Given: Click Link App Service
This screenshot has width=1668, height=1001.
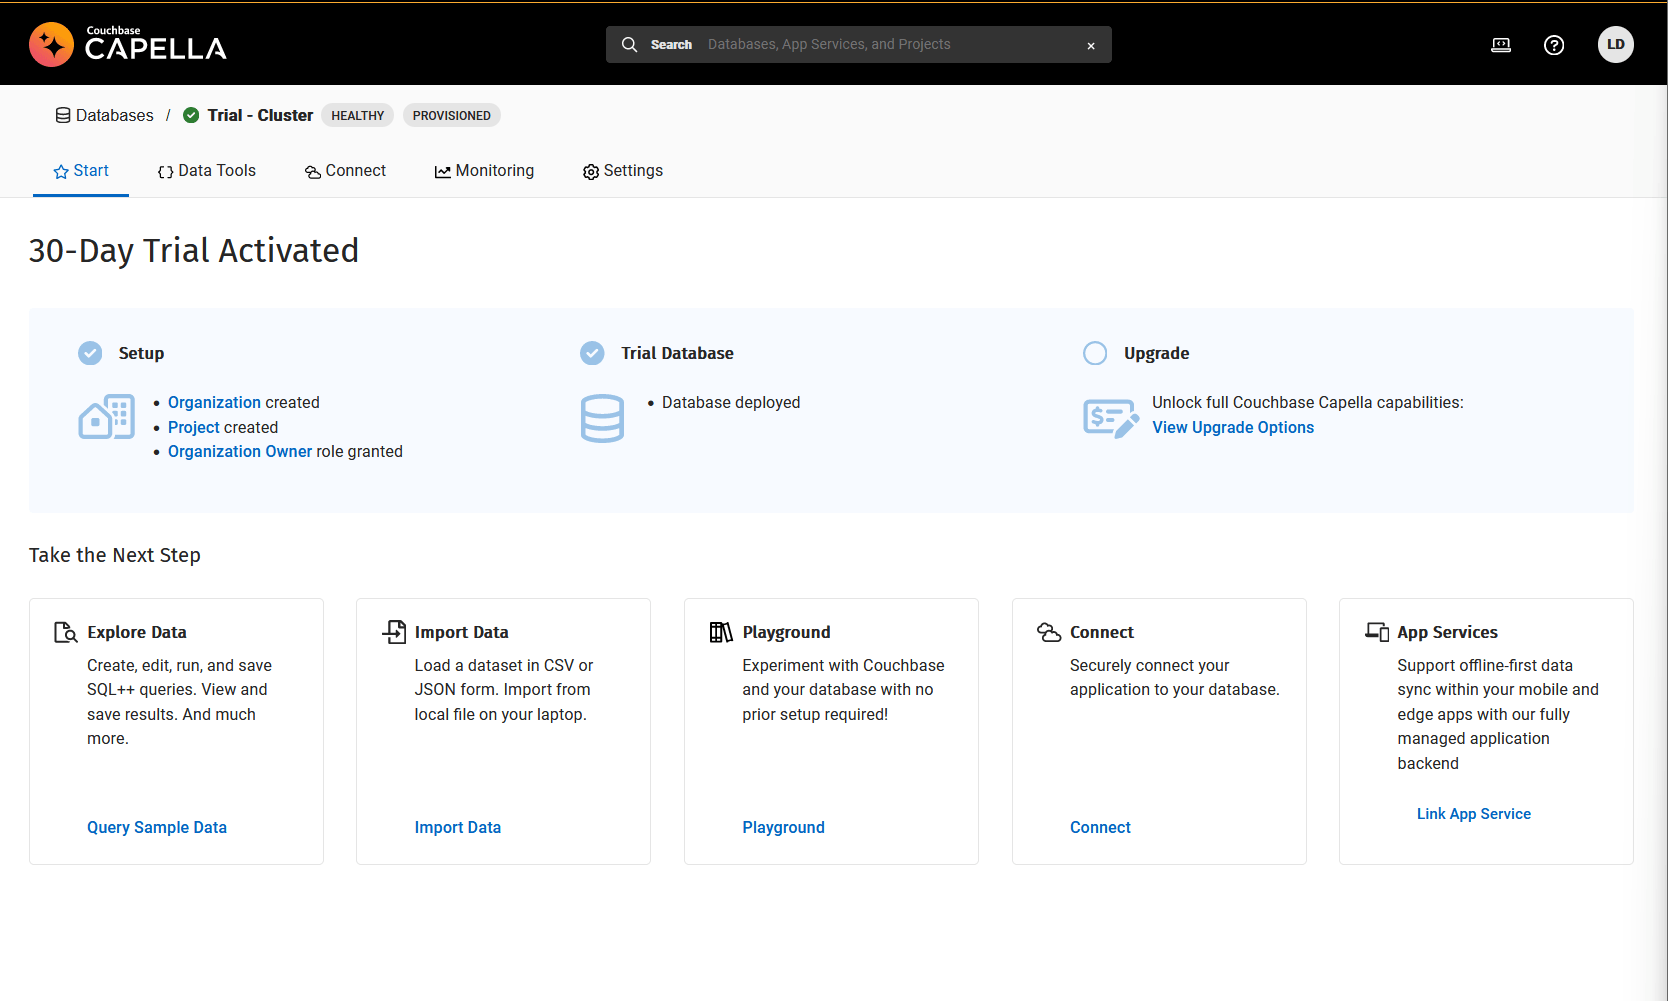Looking at the screenshot, I should coord(1474,814).
